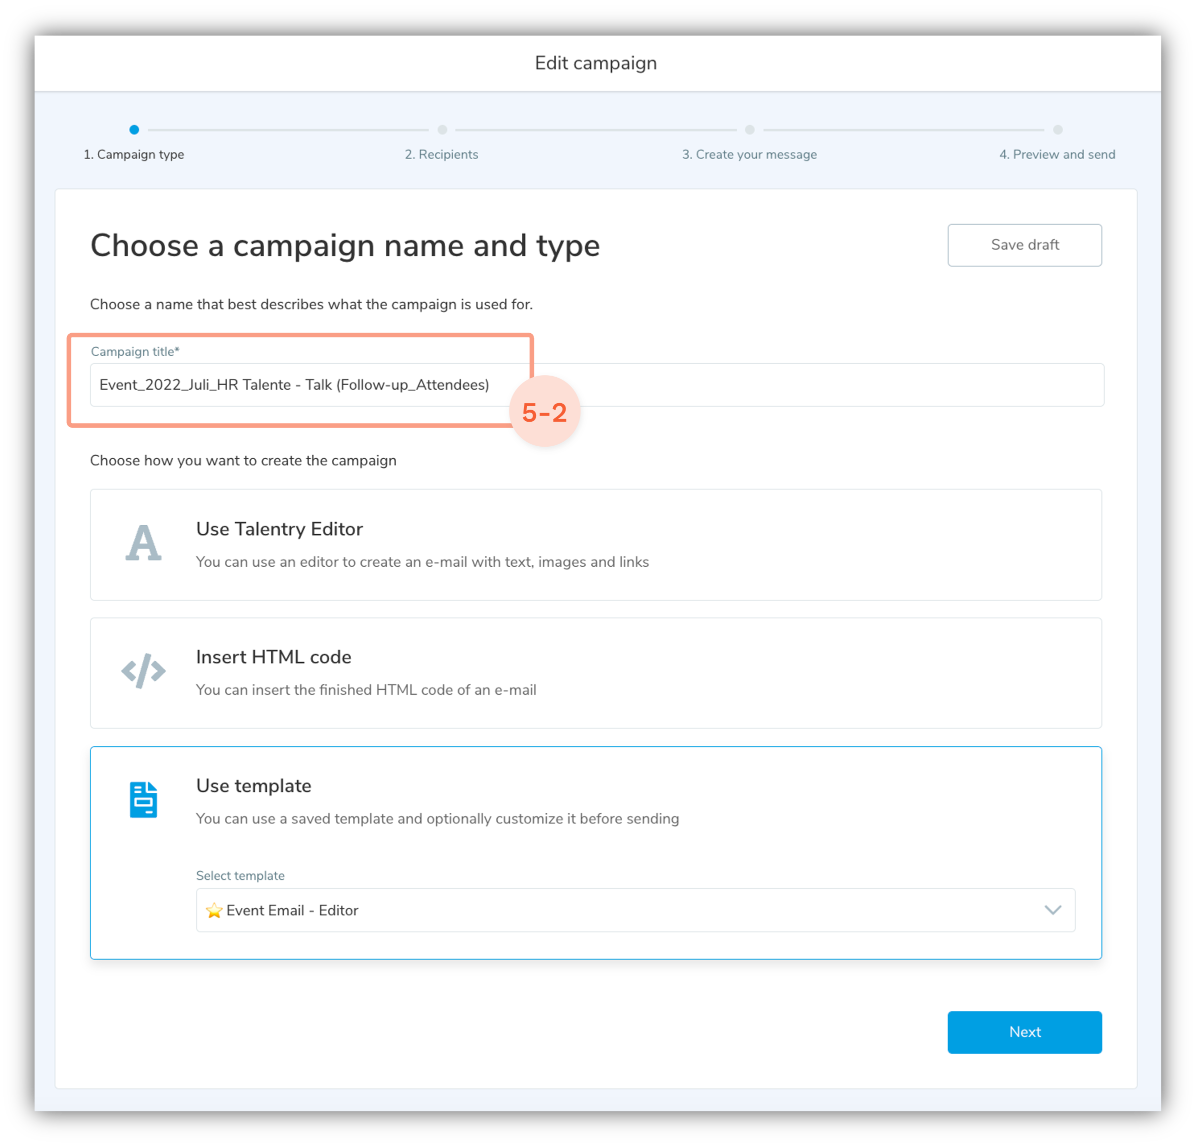Image resolution: width=1196 pixels, height=1146 pixels.
Task: Click the Save draft button
Action: pos(1024,245)
